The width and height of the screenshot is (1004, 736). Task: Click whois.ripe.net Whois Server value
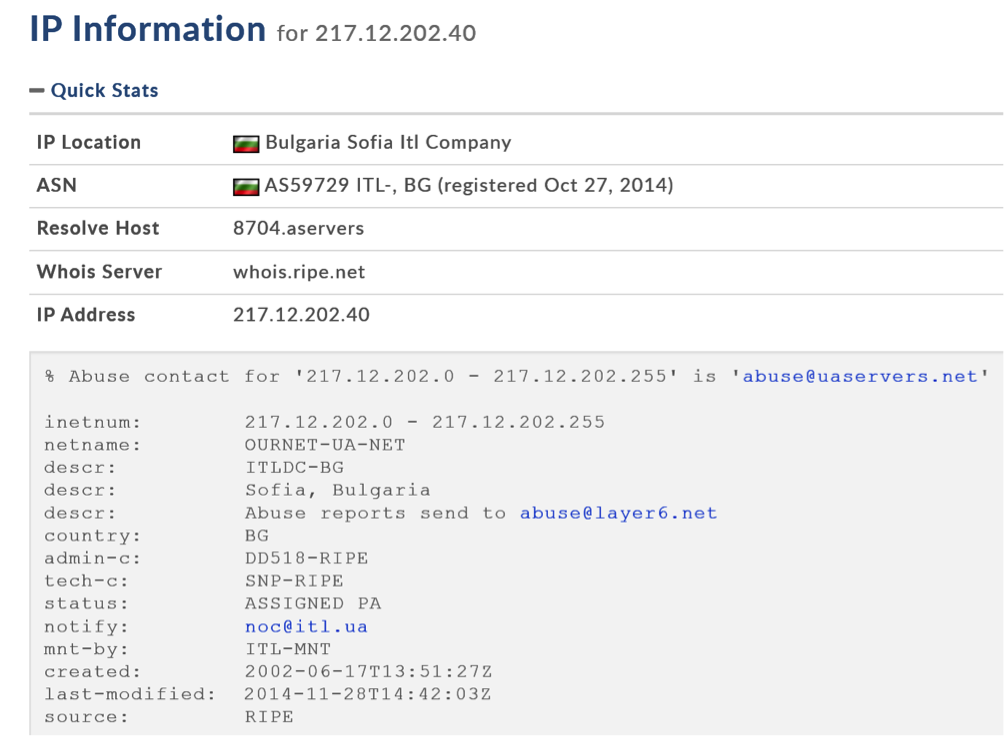coord(299,272)
